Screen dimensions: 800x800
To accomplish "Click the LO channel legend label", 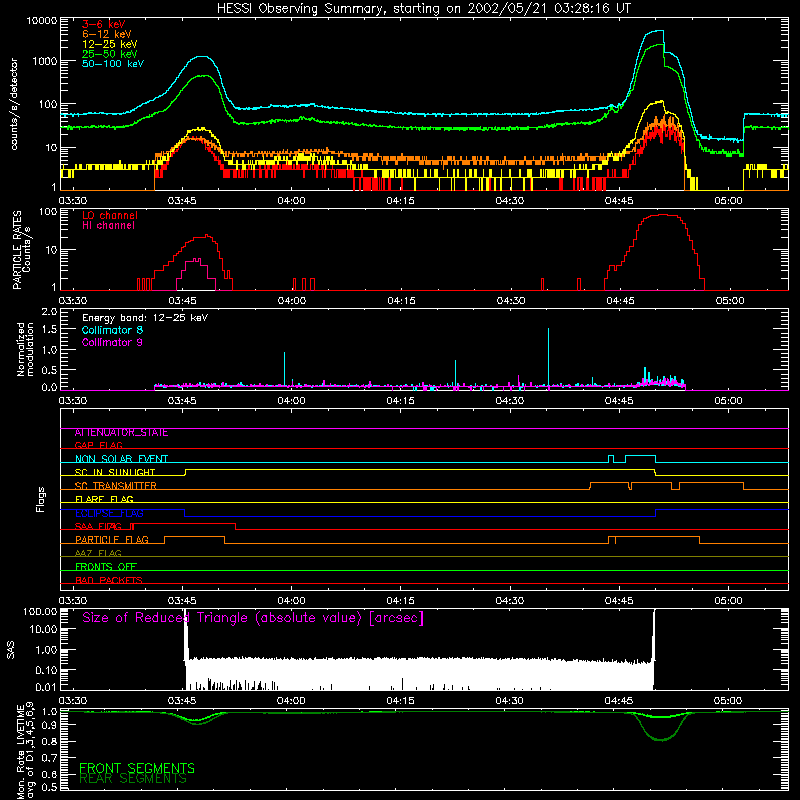I will pos(110,216).
